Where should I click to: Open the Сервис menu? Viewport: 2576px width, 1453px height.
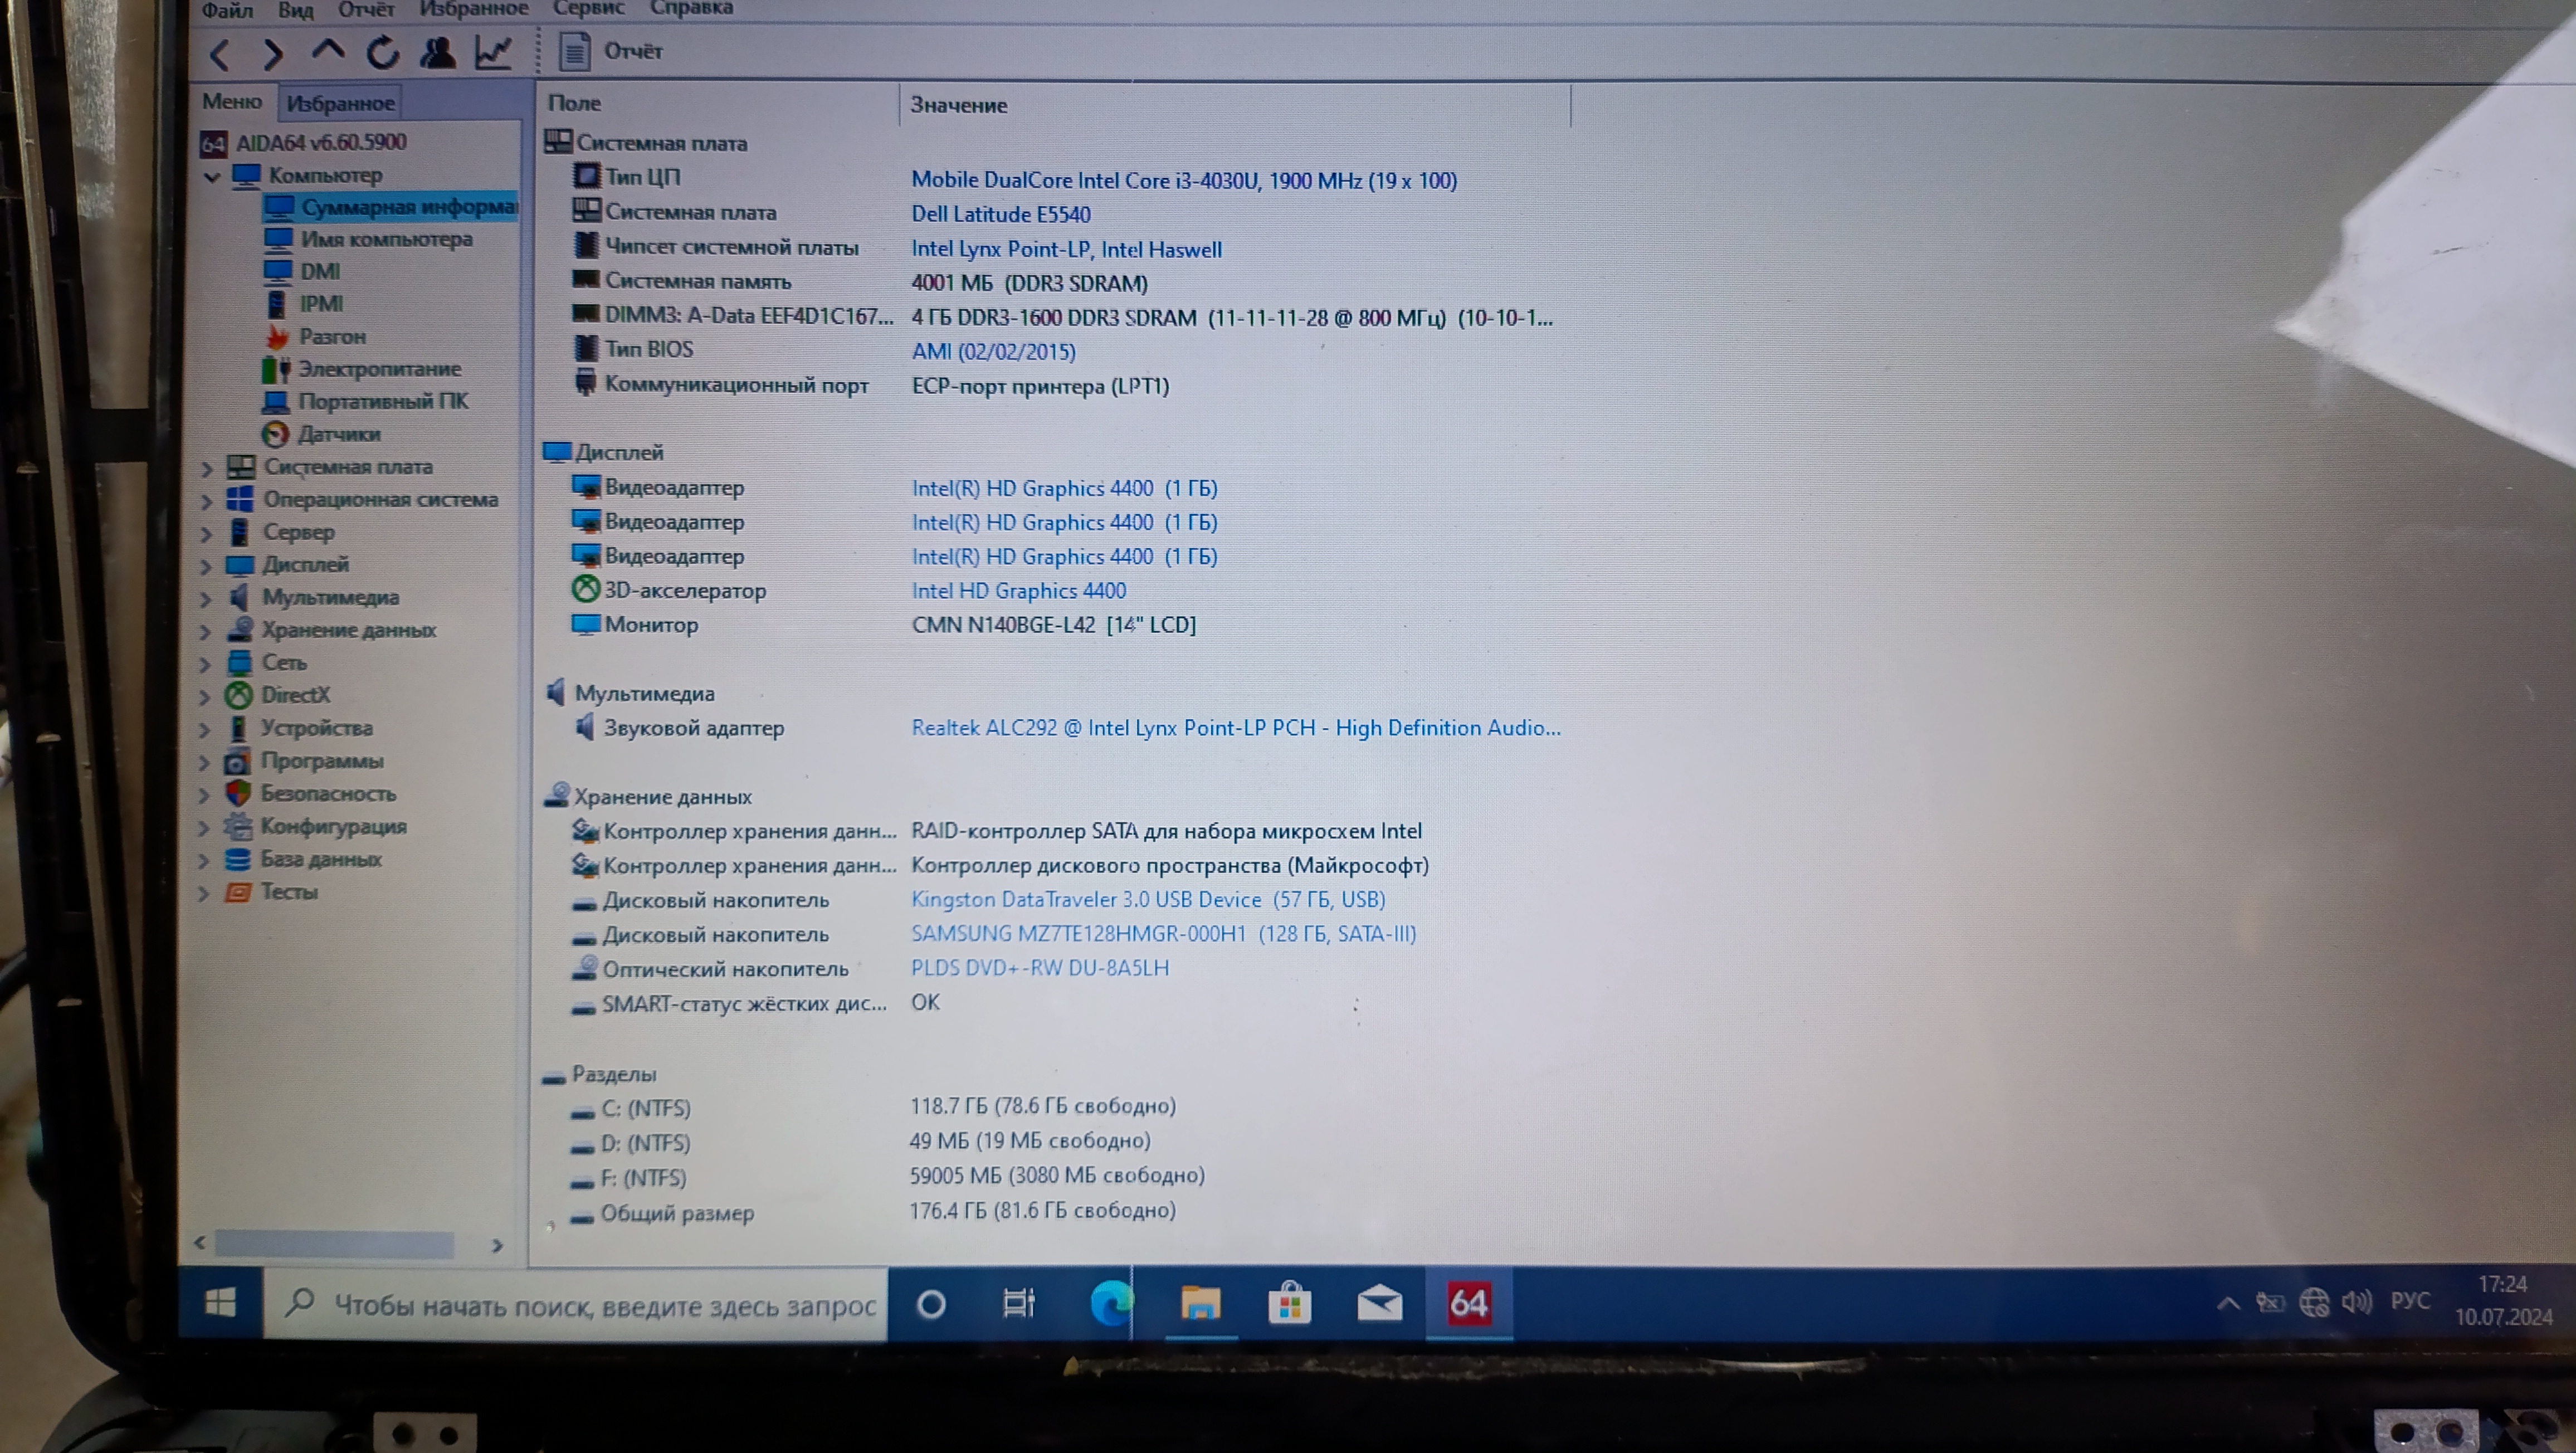589,8
